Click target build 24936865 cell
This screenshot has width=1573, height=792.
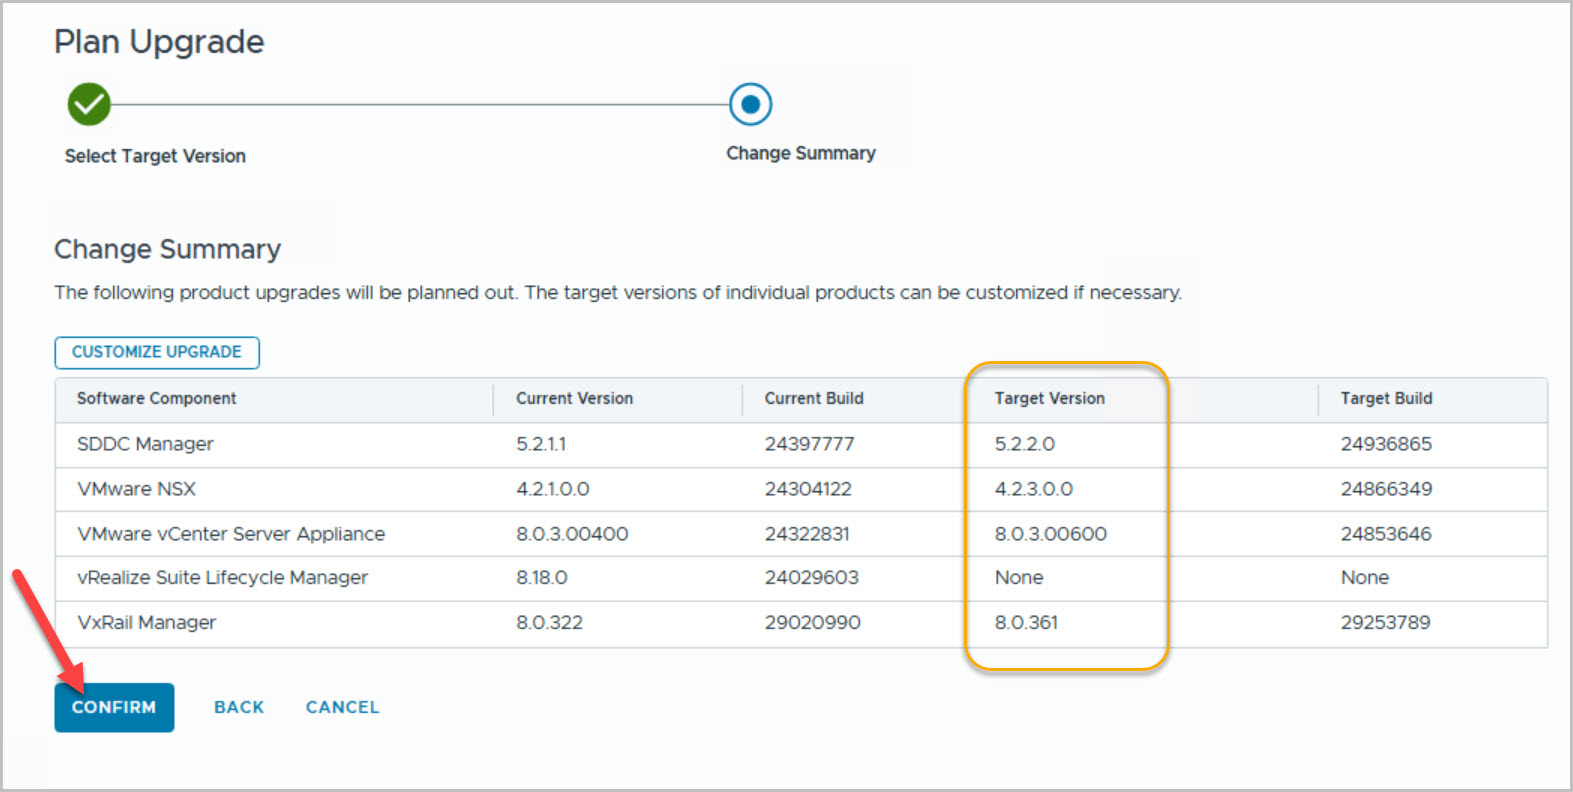point(1386,444)
